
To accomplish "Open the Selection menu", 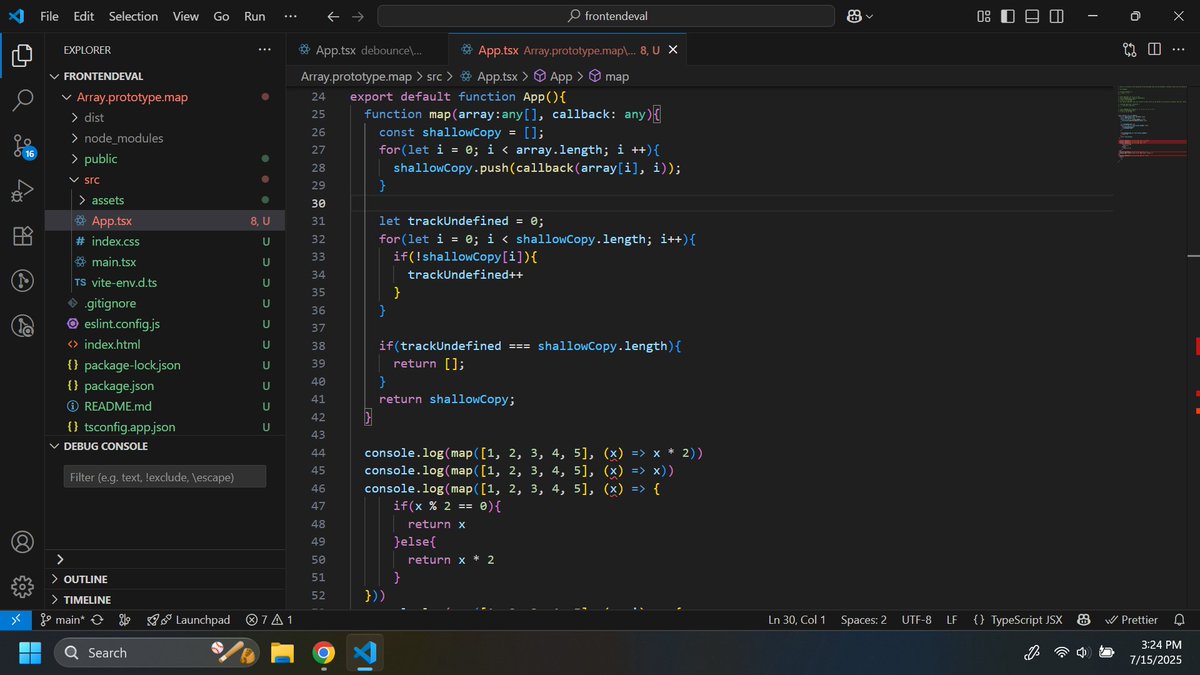I will [133, 16].
